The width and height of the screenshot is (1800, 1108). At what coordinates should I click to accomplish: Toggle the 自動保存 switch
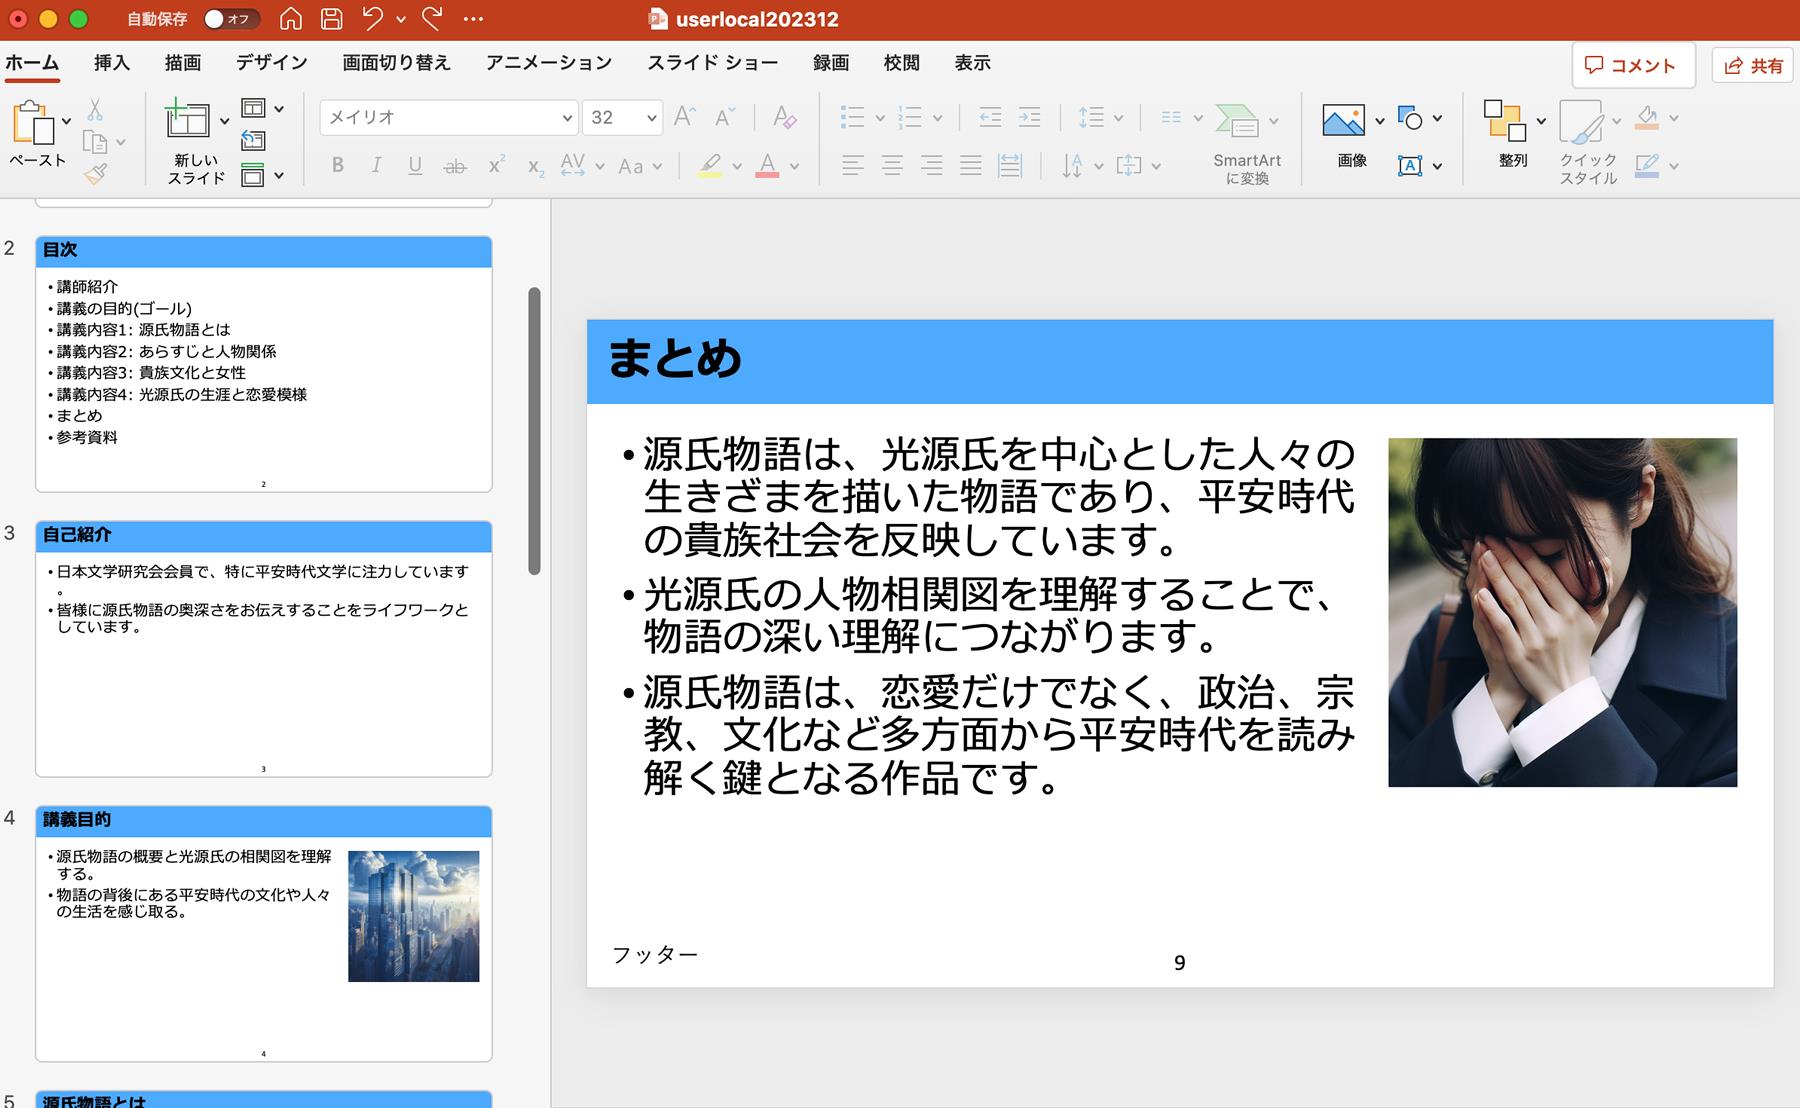(231, 19)
